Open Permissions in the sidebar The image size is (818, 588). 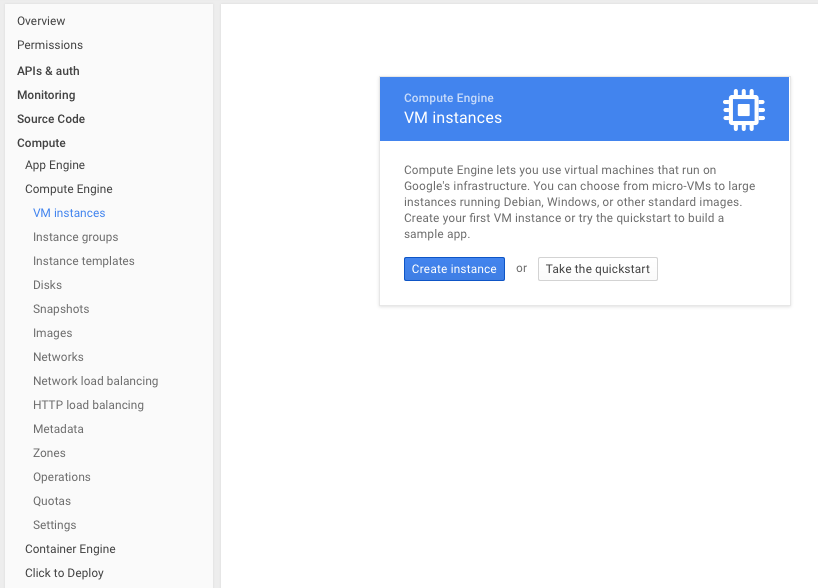point(50,45)
